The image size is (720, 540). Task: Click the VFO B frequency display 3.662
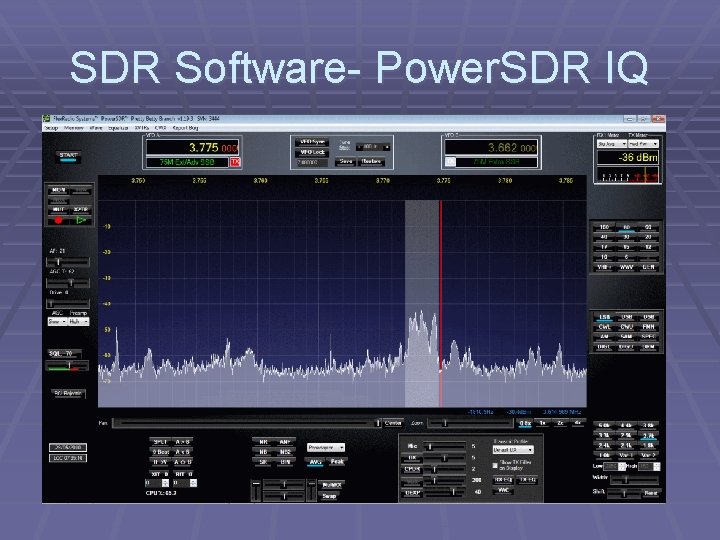(x=491, y=148)
